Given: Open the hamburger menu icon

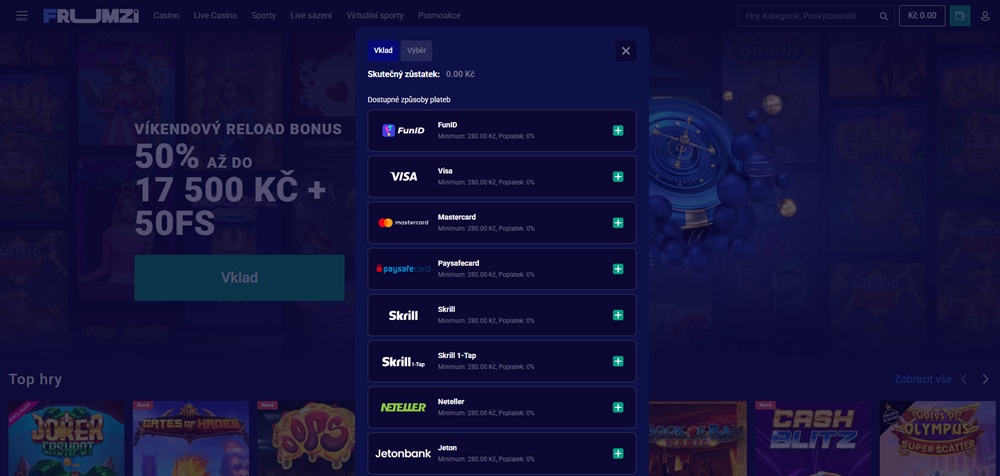Looking at the screenshot, I should point(22,15).
